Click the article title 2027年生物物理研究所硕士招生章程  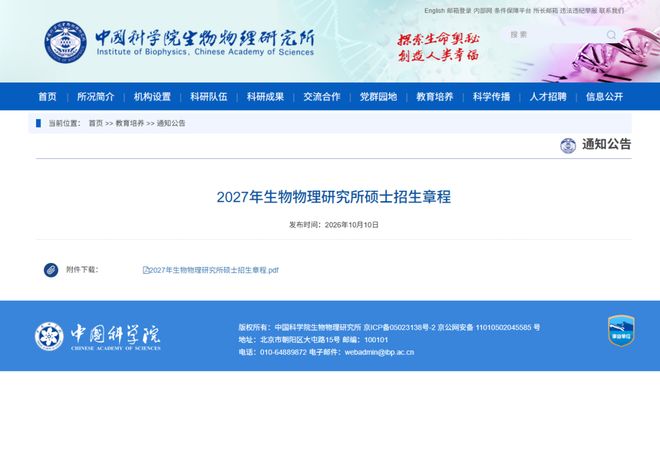coord(333,197)
